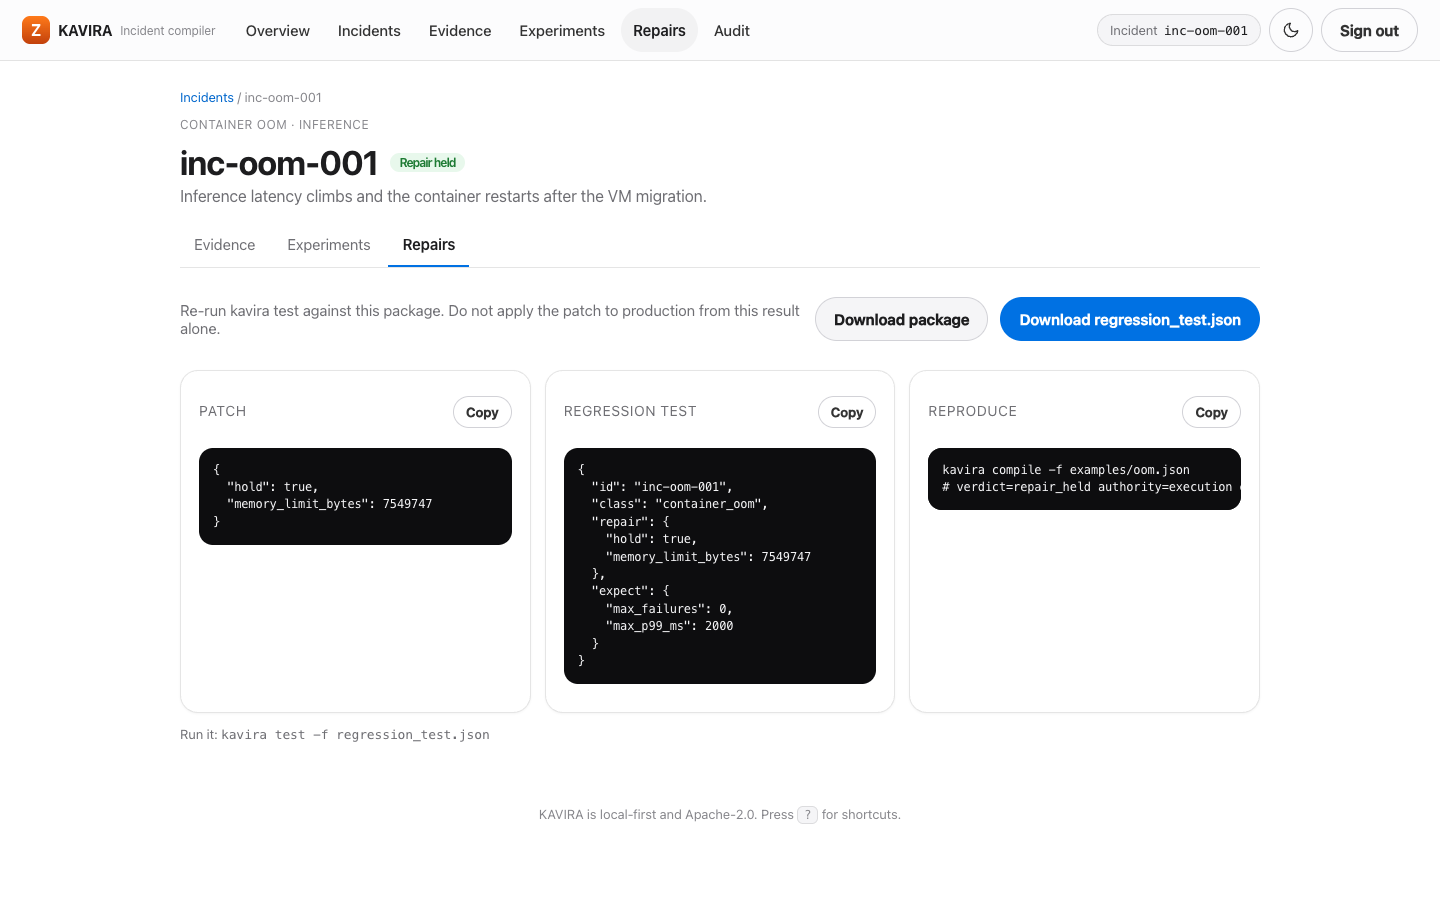Select the Repairs sub-tab
The width and height of the screenshot is (1440, 900).
[429, 245]
